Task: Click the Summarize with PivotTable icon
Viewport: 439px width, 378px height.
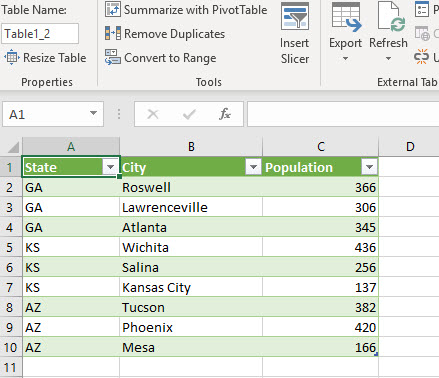Action: (x=112, y=9)
